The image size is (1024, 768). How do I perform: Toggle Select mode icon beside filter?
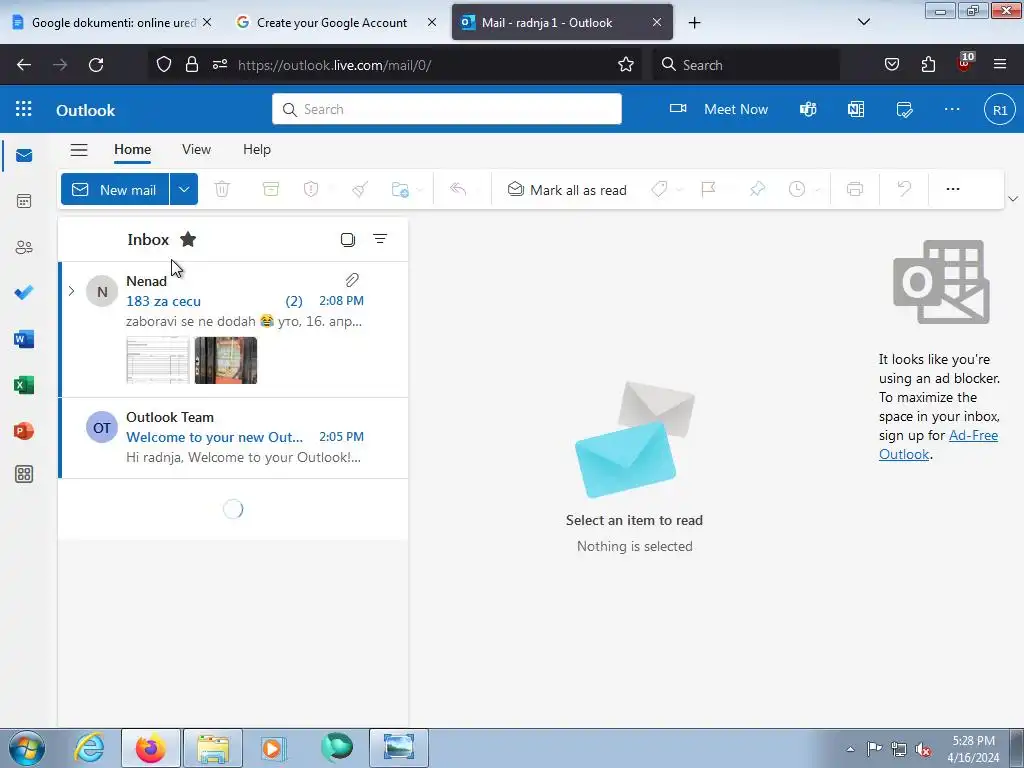348,239
